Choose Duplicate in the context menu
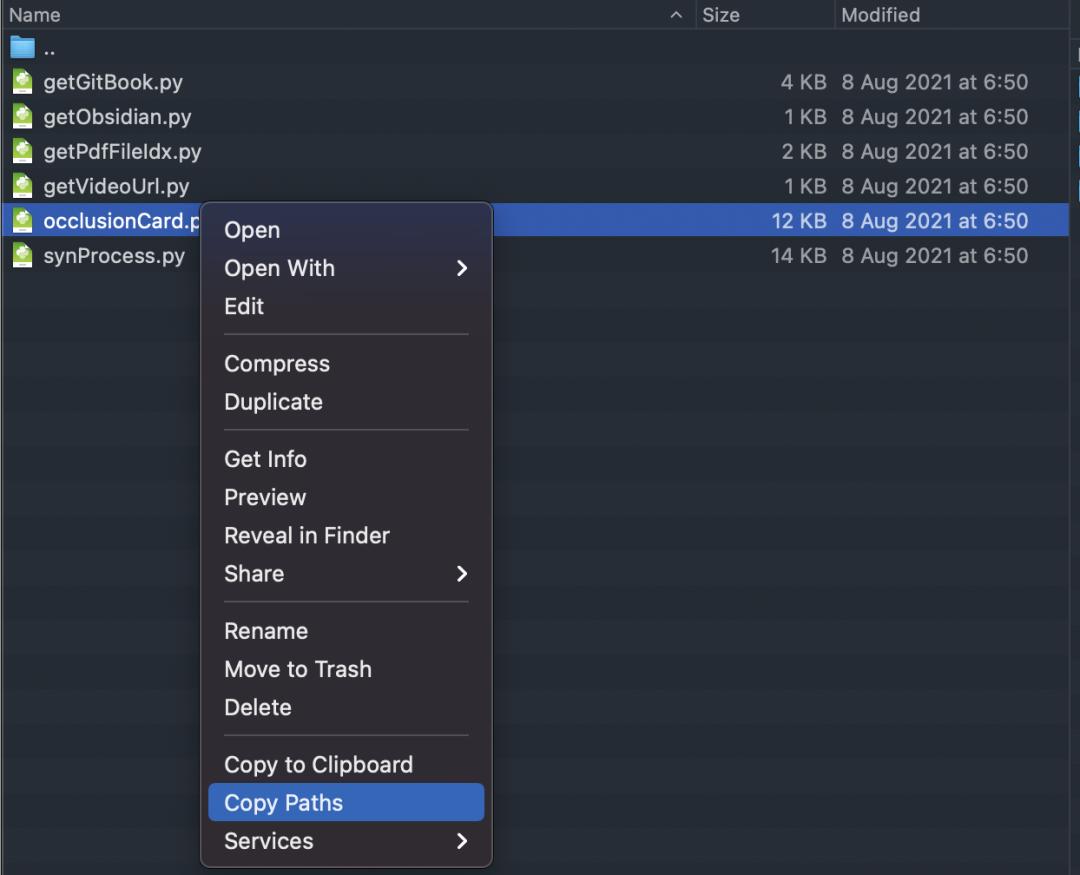The image size is (1080, 875). pyautogui.click(x=273, y=402)
